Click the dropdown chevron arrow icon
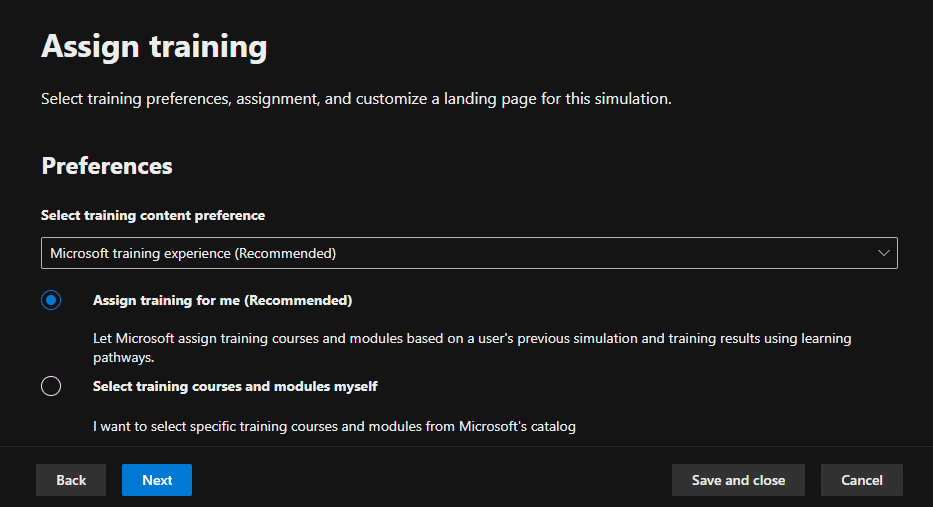 tap(884, 253)
